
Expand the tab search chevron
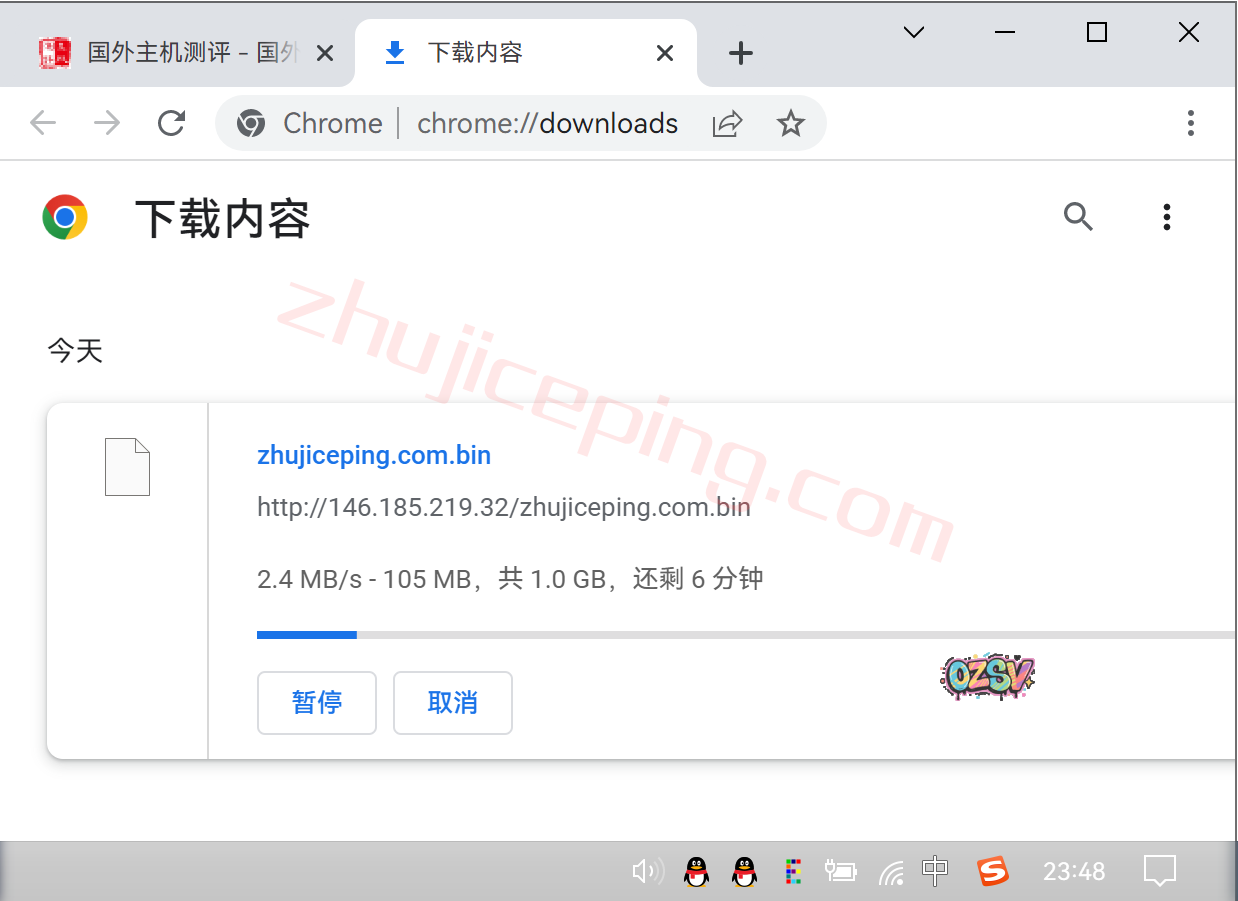point(913,32)
